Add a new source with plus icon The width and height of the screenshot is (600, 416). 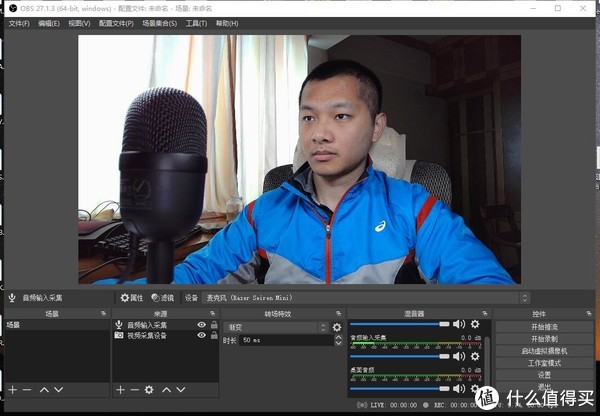121,390
